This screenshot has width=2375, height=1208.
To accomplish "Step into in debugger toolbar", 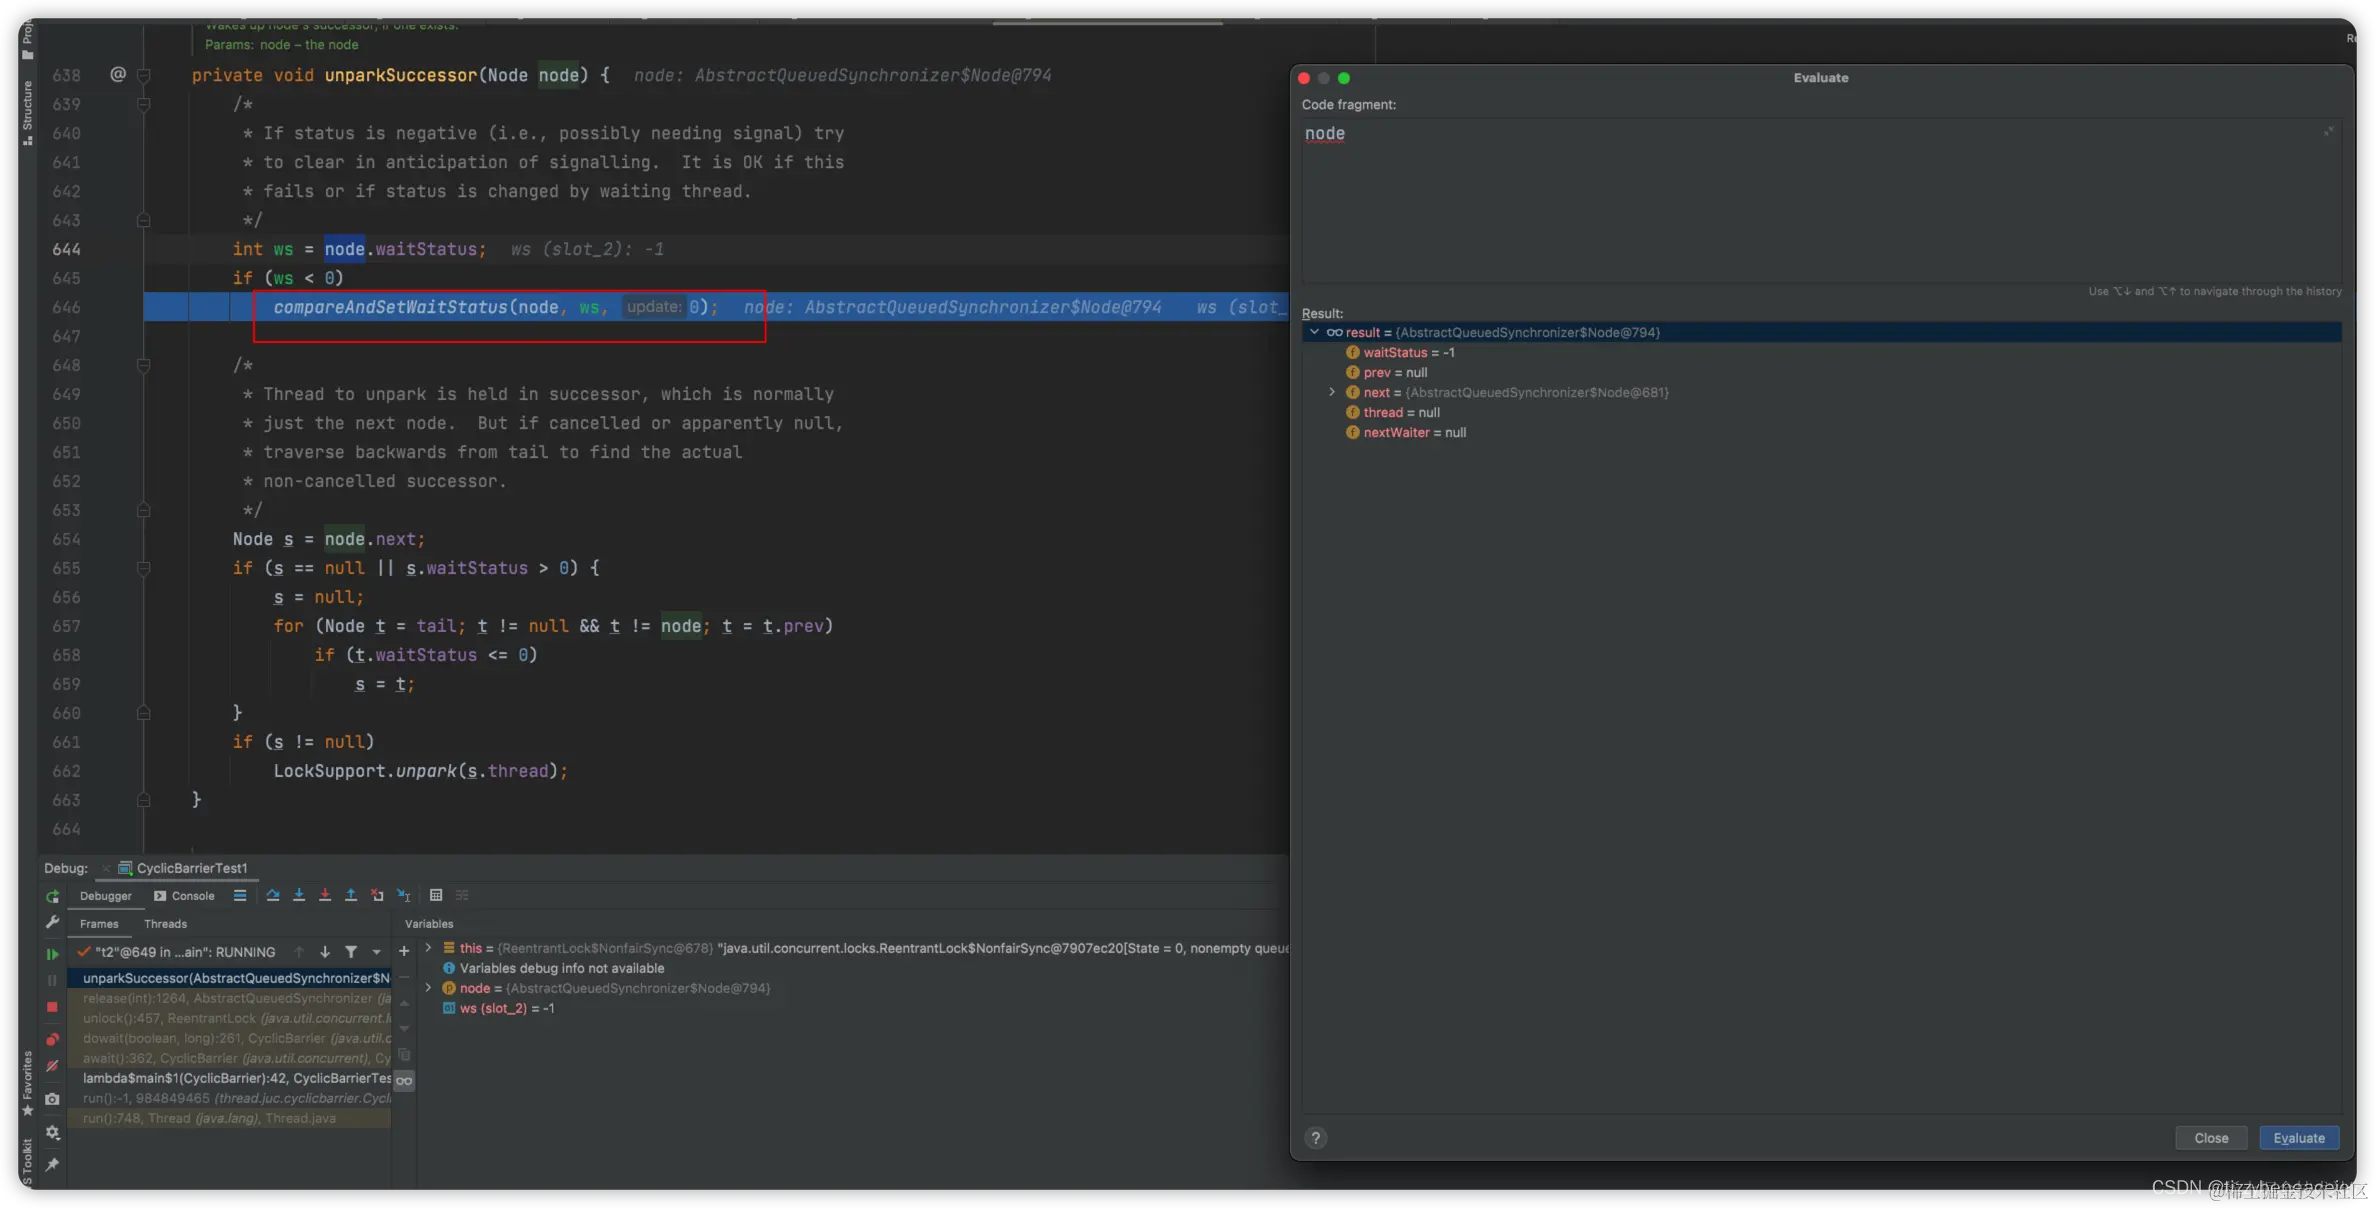I will tap(299, 896).
